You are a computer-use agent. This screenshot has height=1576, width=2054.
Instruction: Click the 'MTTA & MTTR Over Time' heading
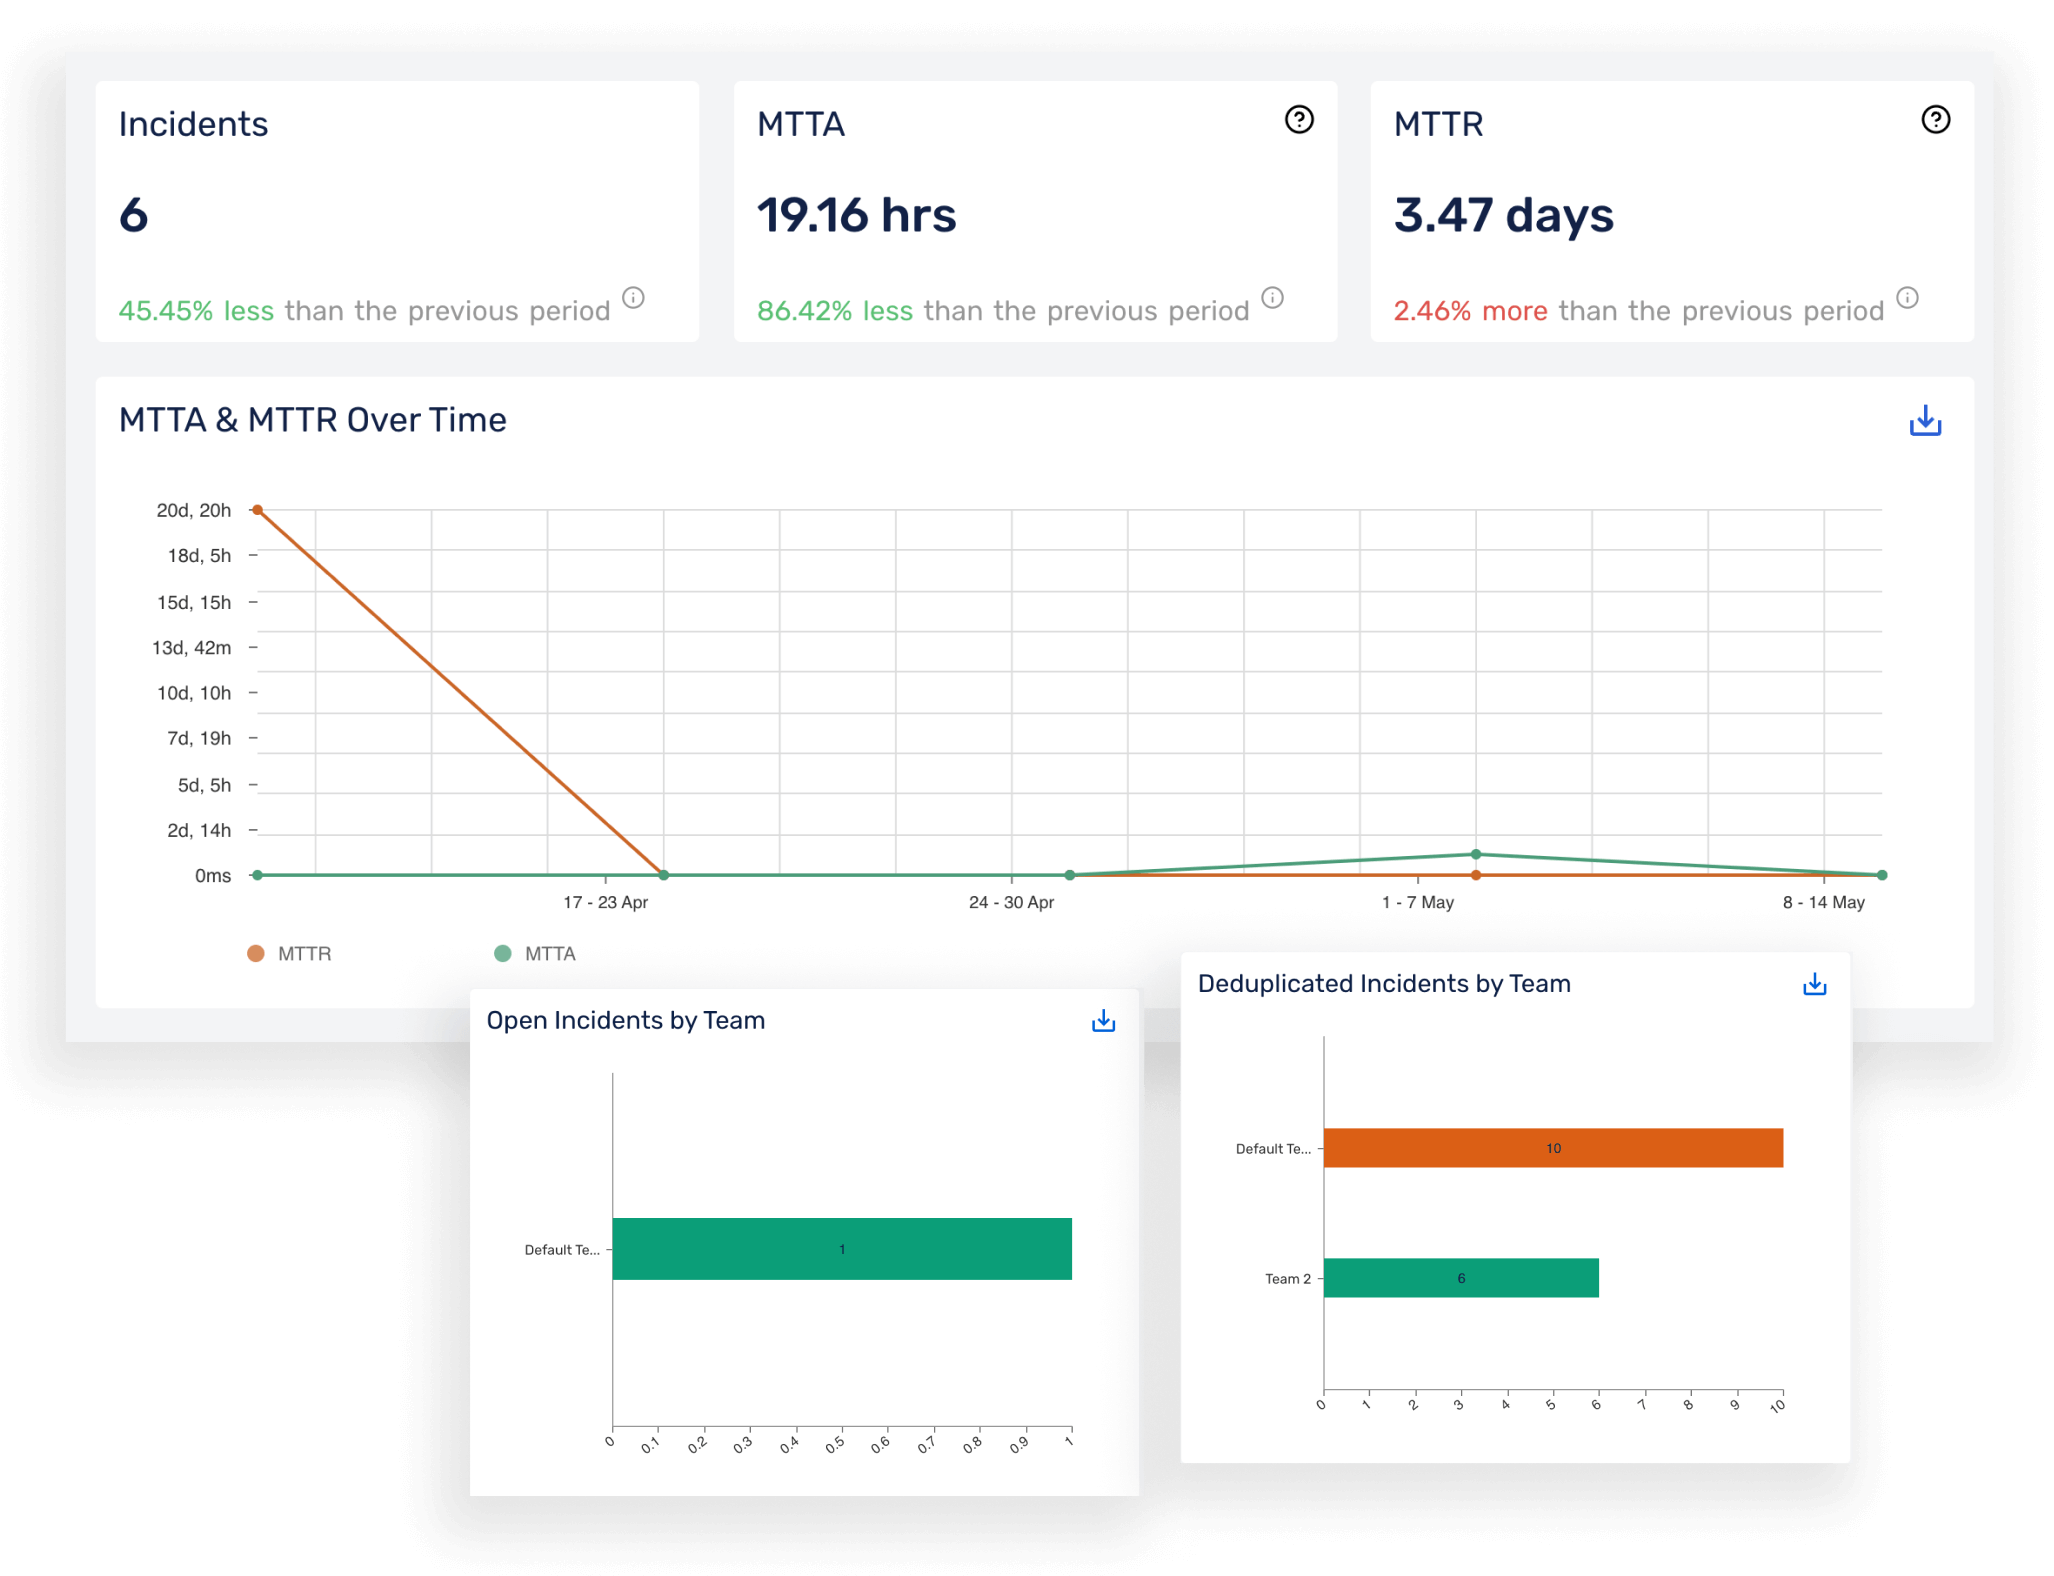[x=312, y=420]
